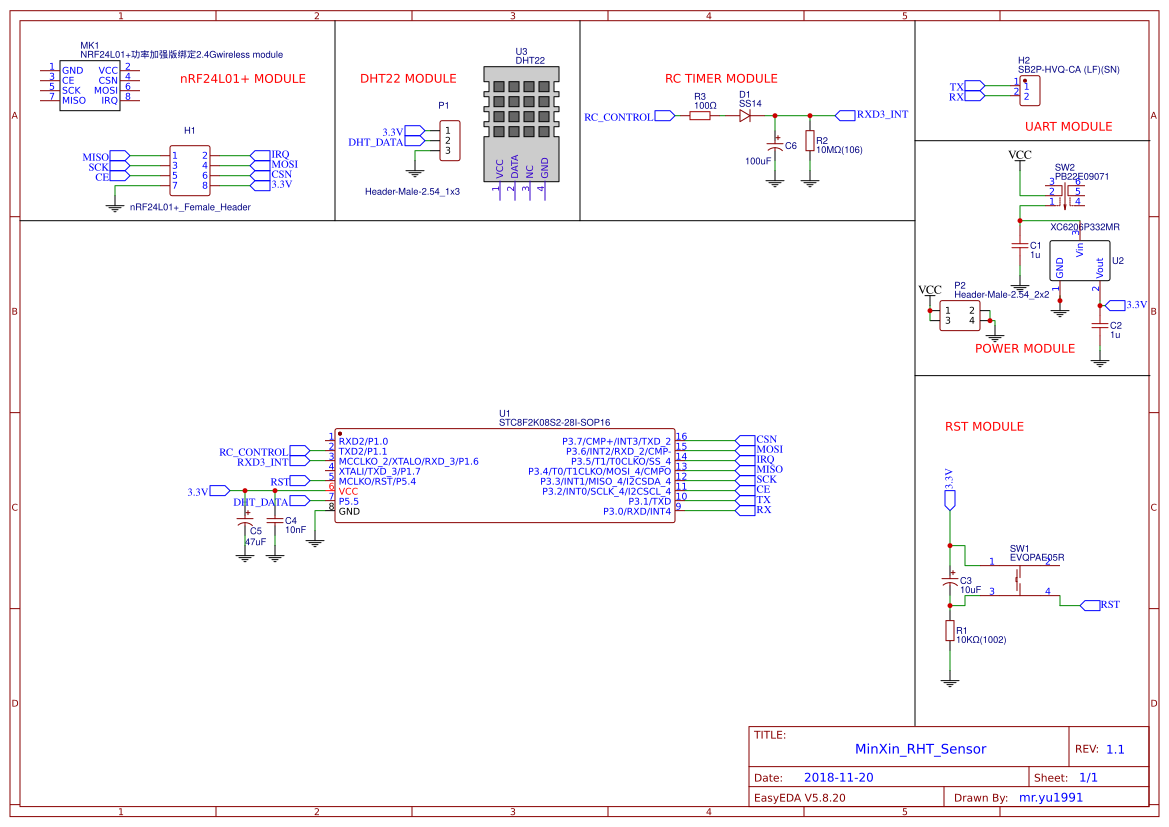
Task: Select the 100Ω resistor R3
Action: 700,115
